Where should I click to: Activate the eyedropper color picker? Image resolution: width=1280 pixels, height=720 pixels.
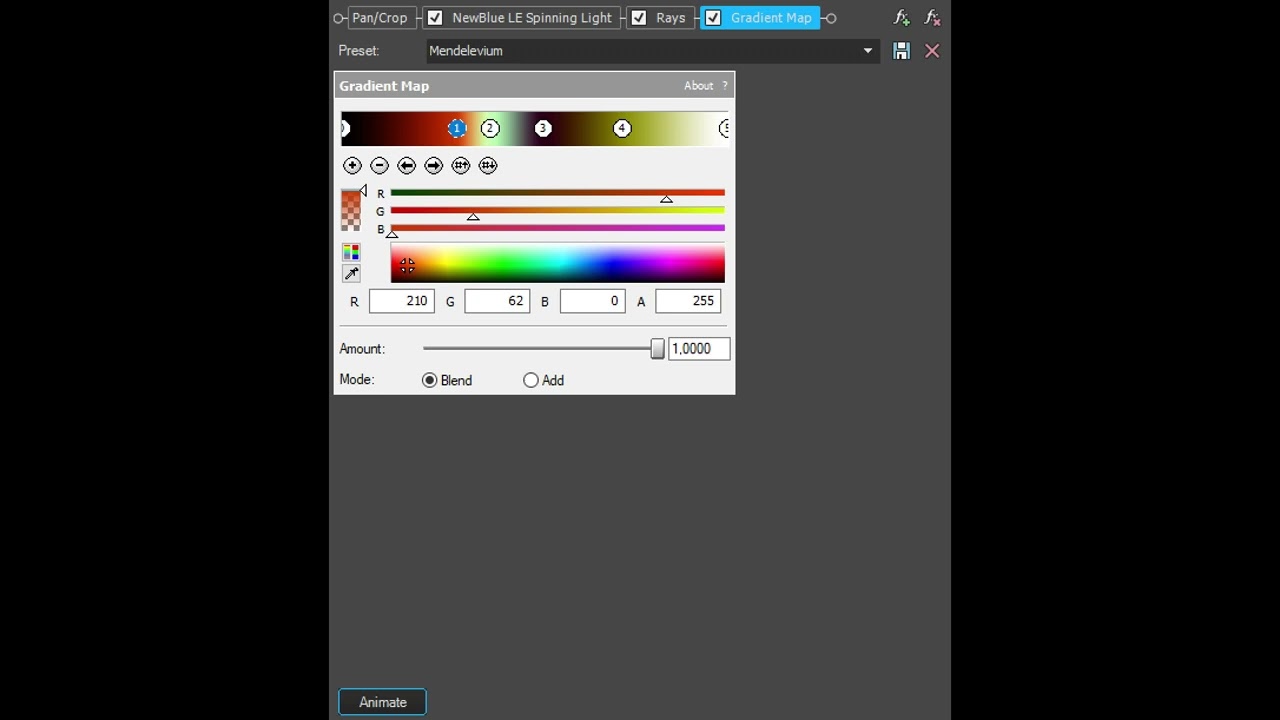pyautogui.click(x=351, y=274)
